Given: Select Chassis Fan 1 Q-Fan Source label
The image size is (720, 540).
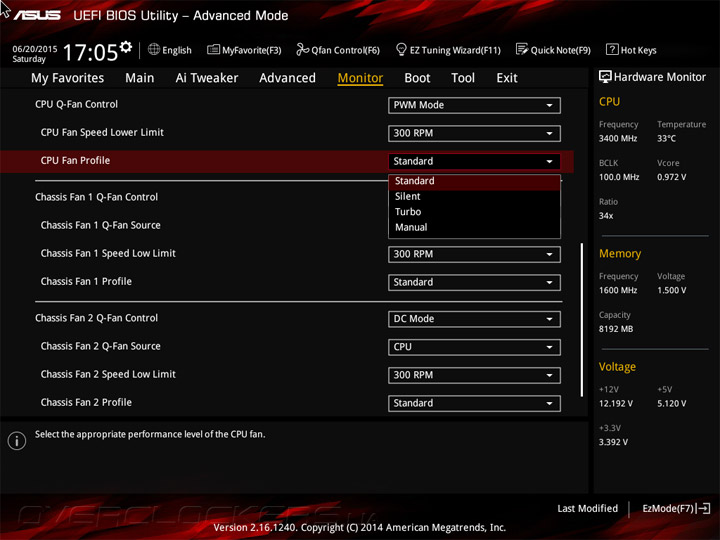Looking at the screenshot, I should pos(101,225).
